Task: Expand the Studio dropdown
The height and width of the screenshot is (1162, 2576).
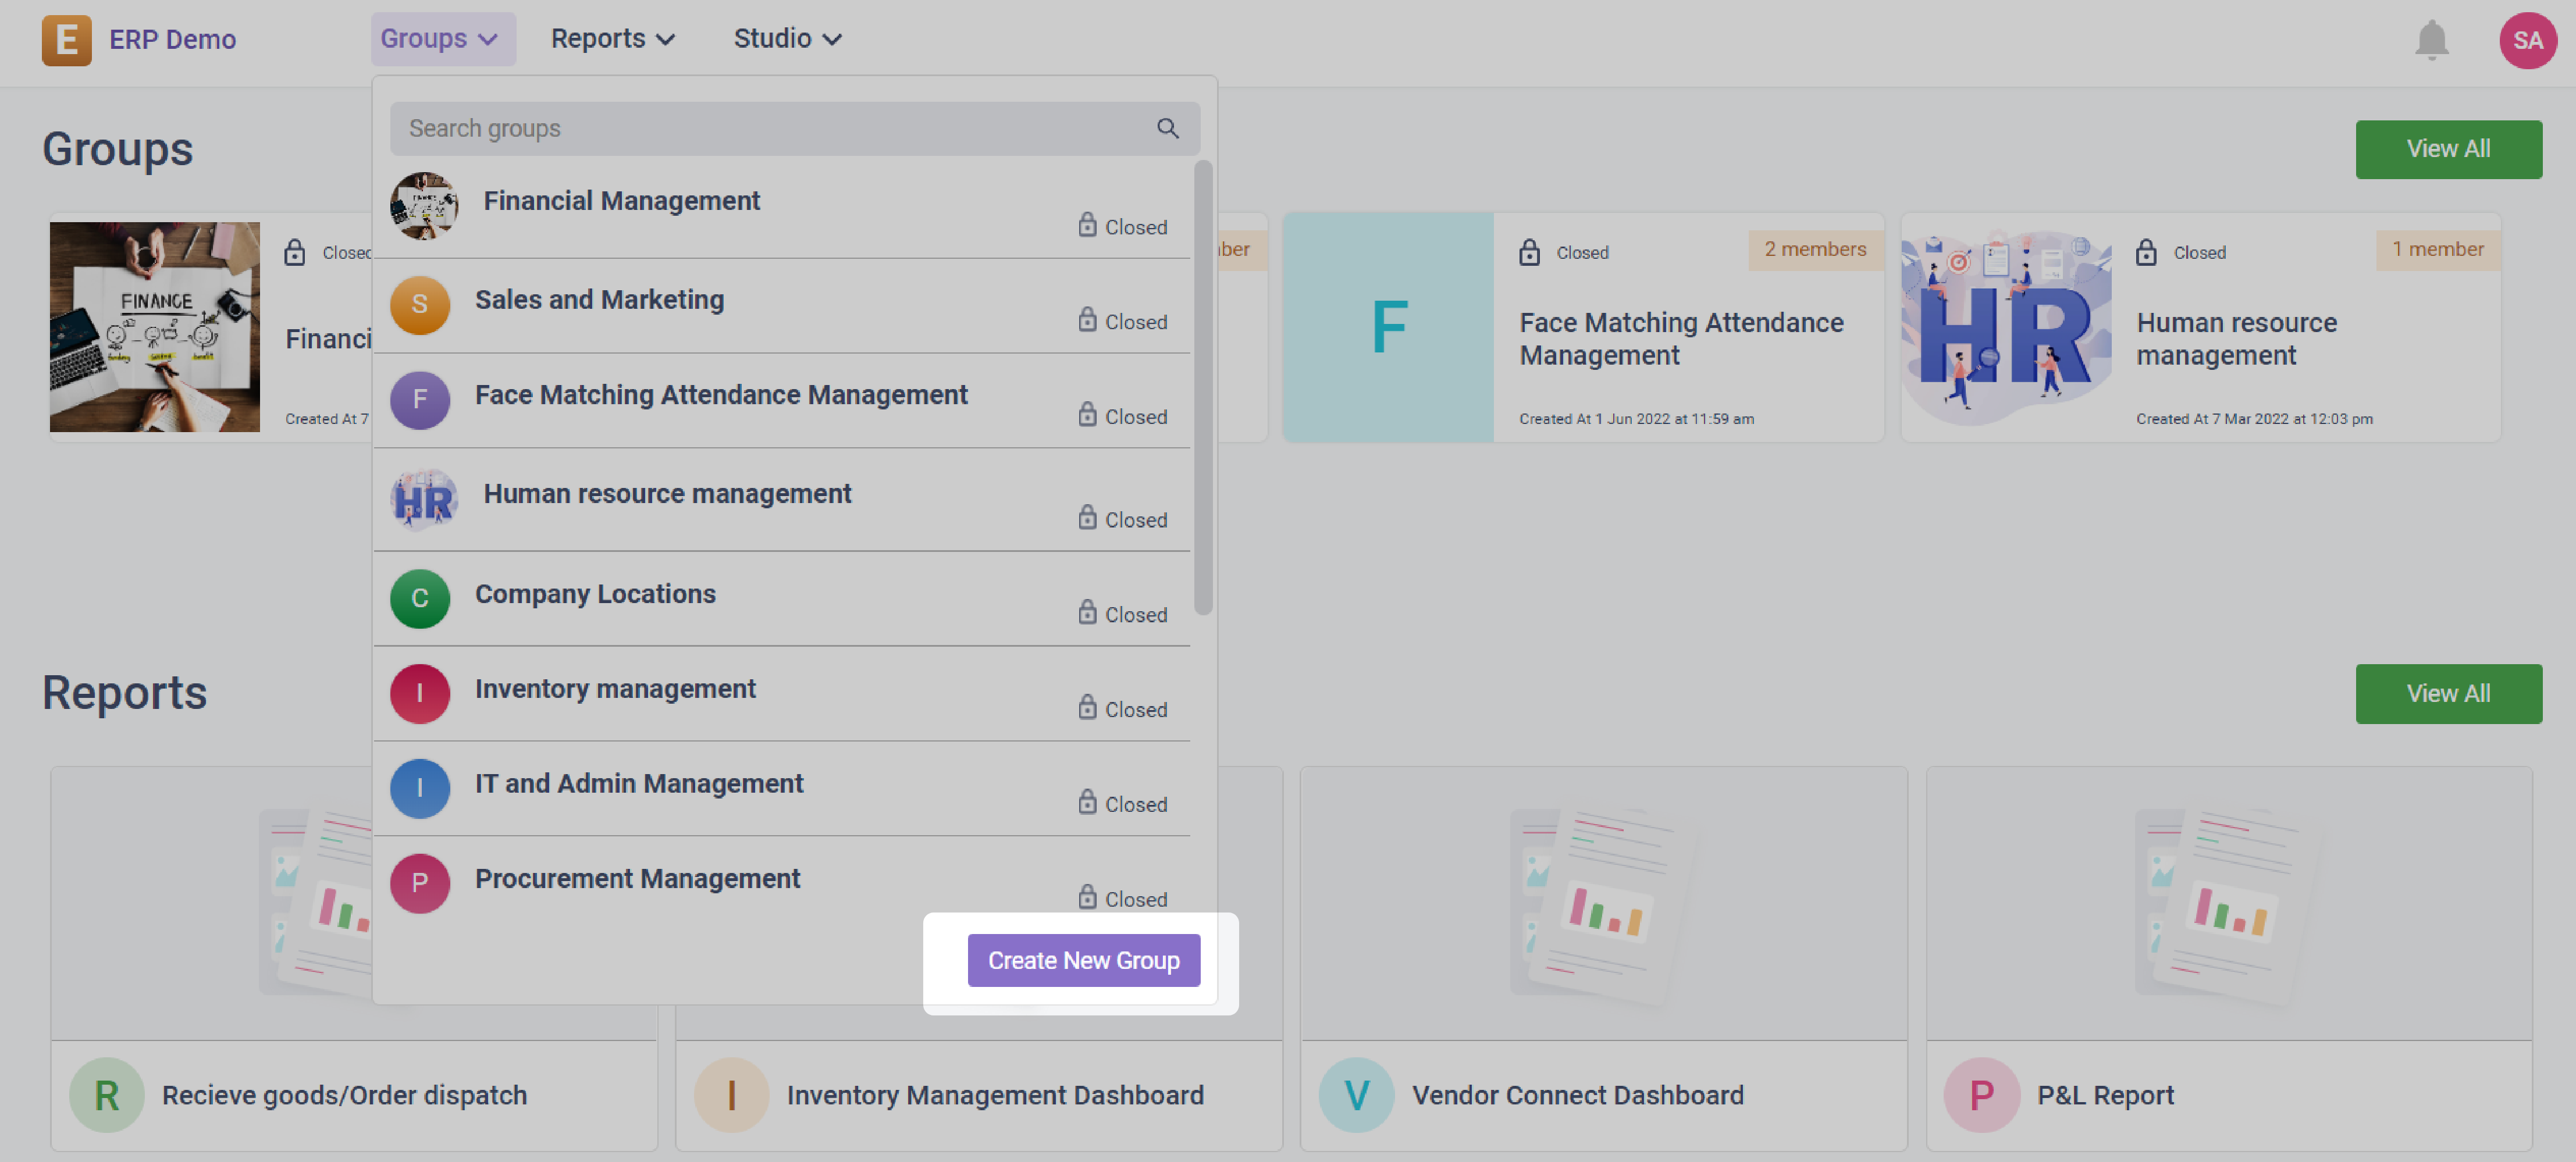Action: [x=787, y=39]
